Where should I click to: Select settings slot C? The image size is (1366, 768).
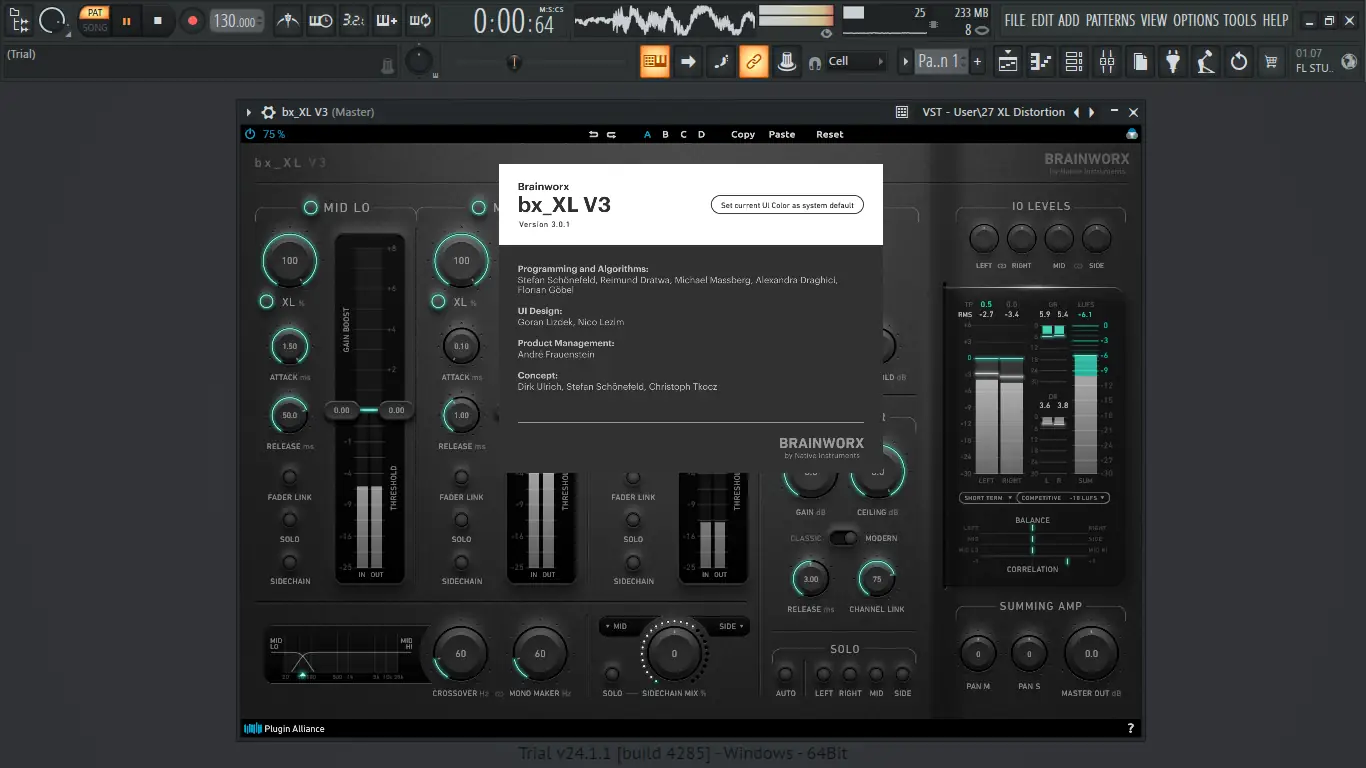coord(684,134)
